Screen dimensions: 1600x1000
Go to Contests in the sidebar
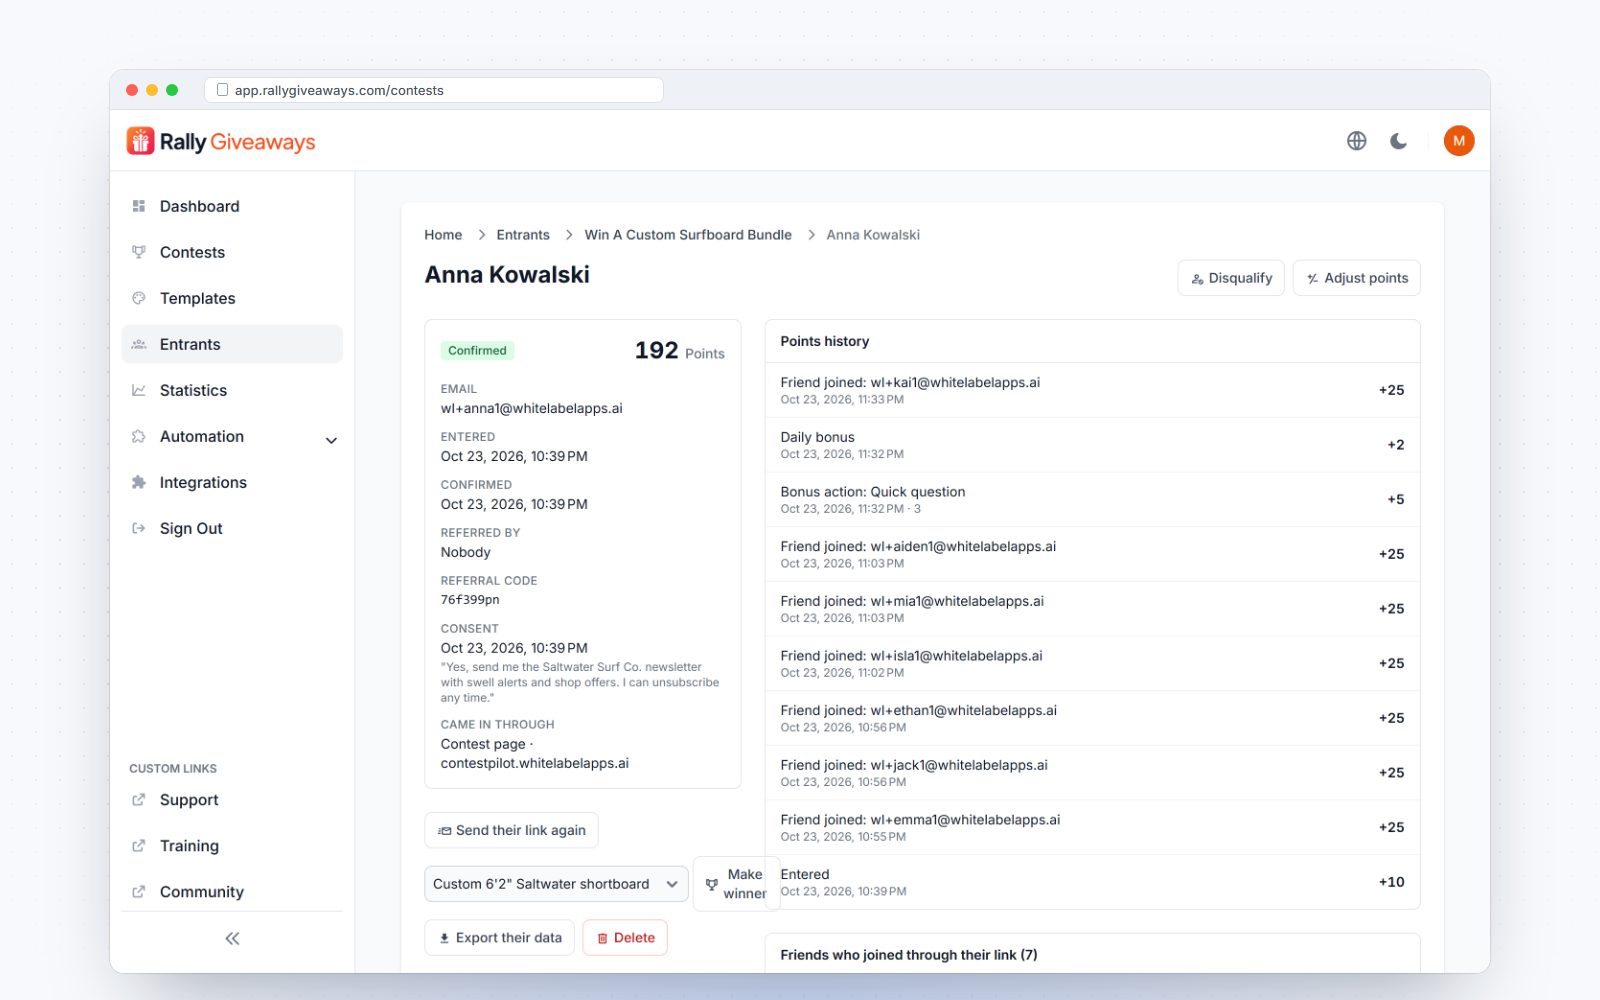click(232, 252)
